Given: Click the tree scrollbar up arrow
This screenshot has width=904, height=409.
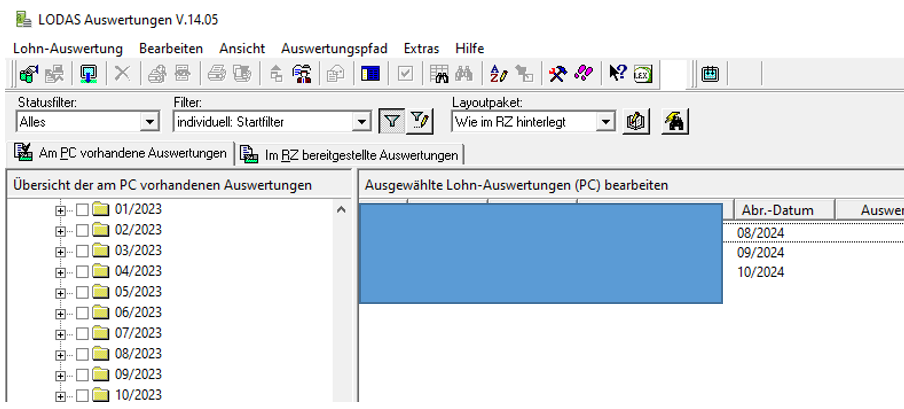Looking at the screenshot, I should pyautogui.click(x=341, y=210).
